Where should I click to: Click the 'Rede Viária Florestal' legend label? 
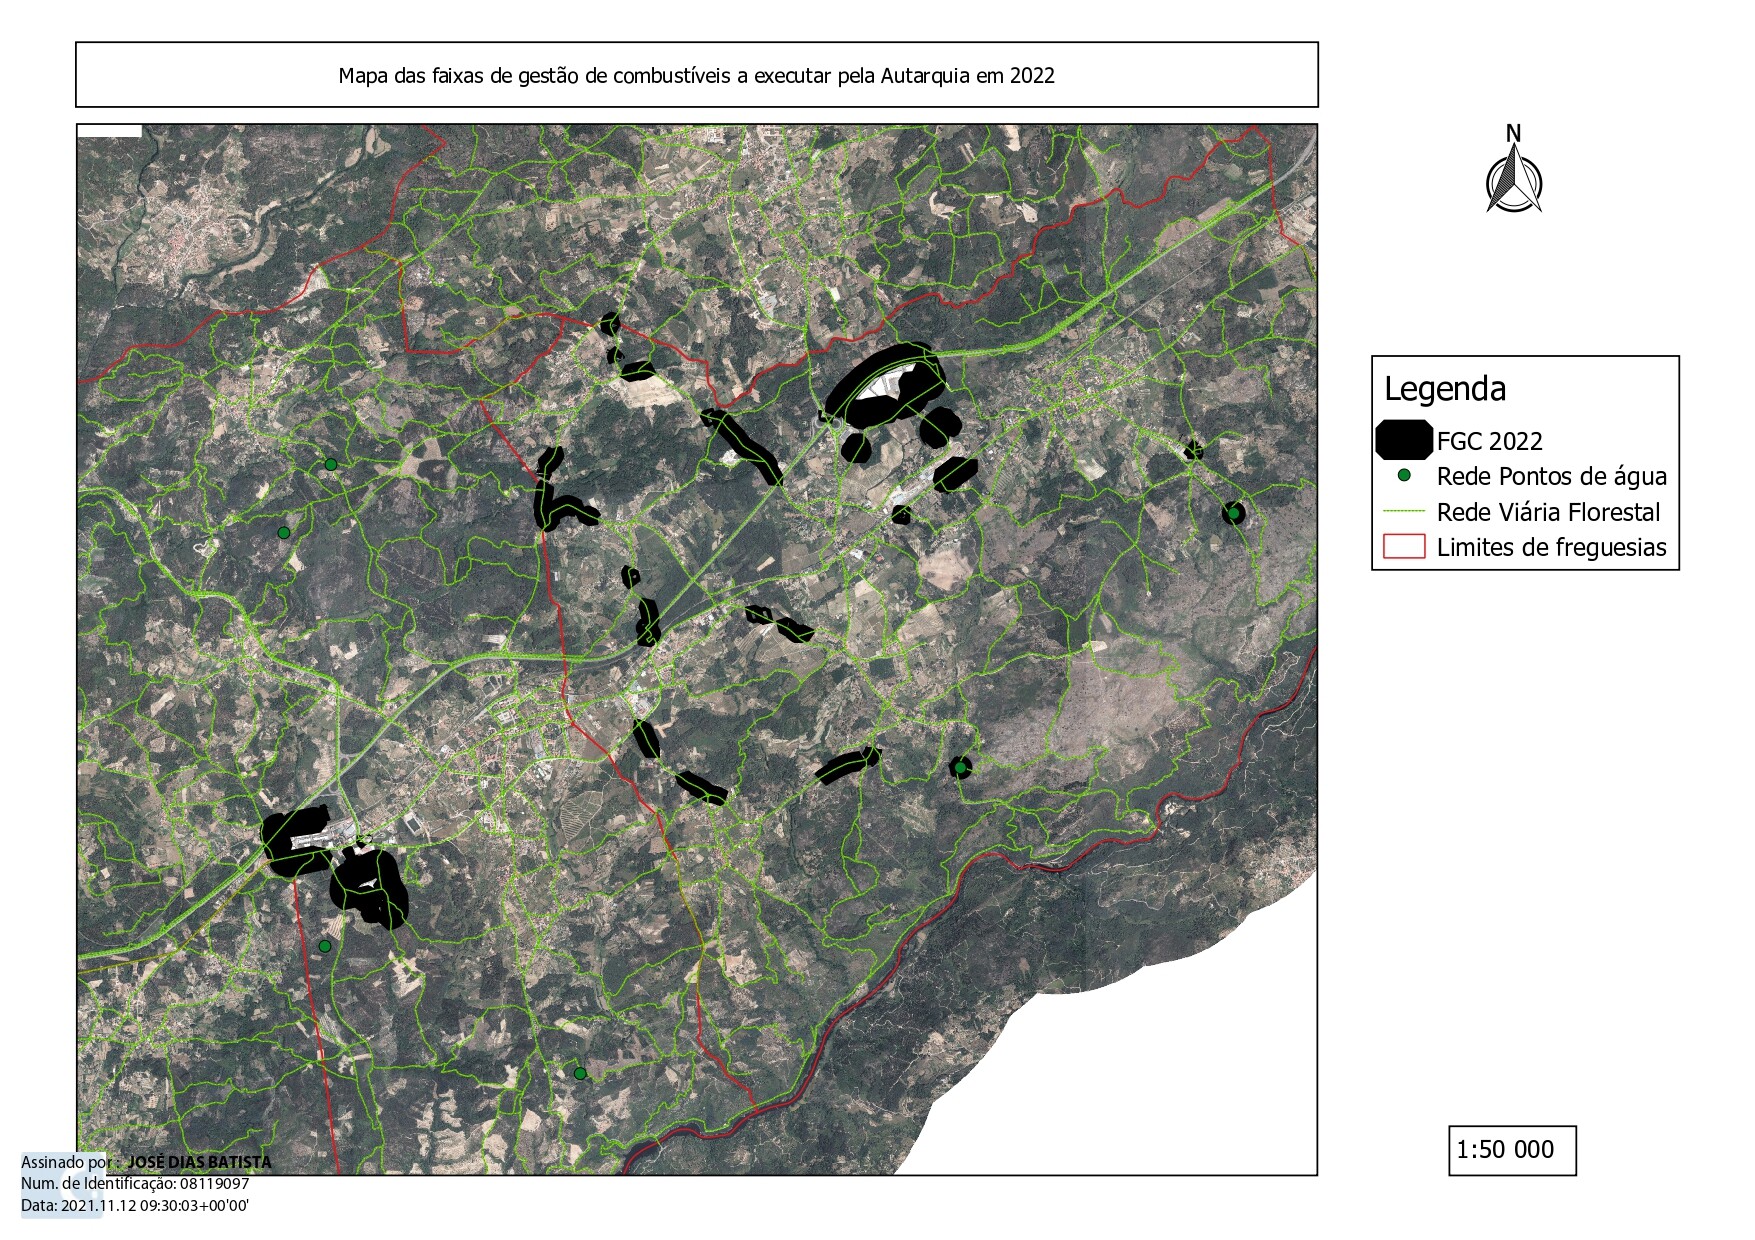1547,512
